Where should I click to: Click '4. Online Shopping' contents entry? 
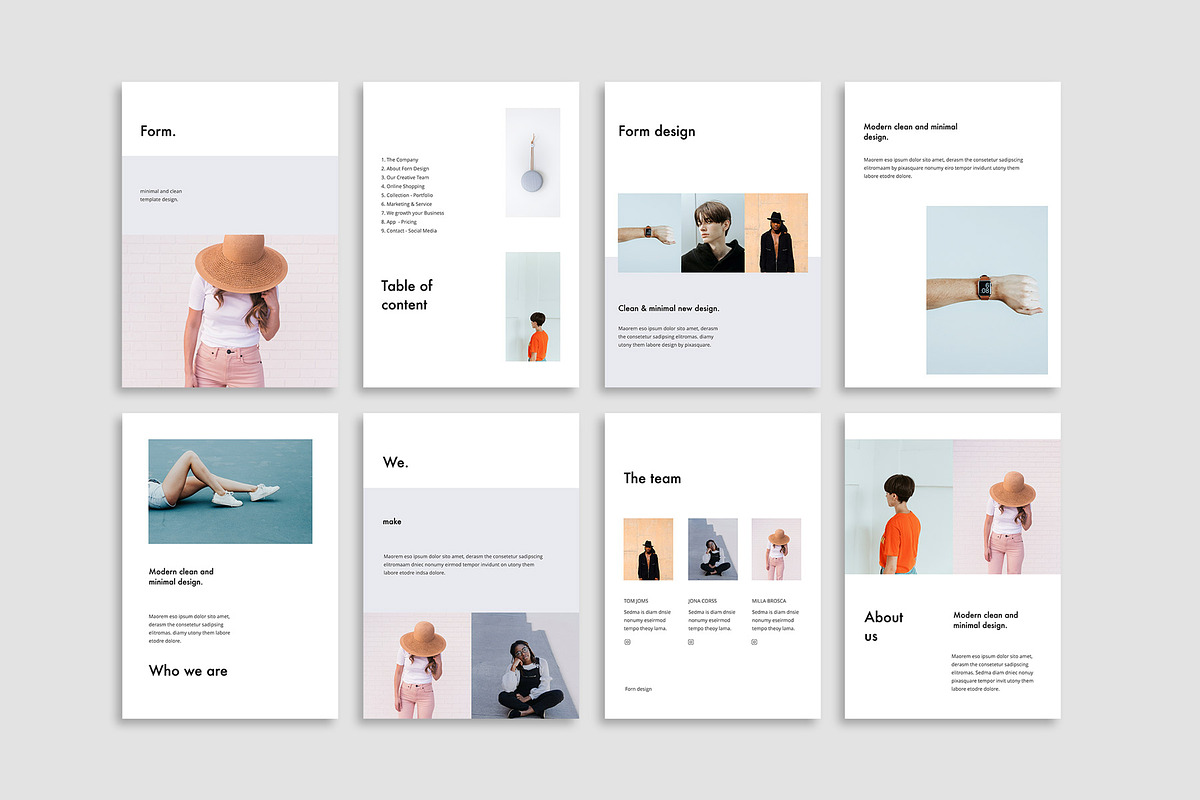[403, 187]
